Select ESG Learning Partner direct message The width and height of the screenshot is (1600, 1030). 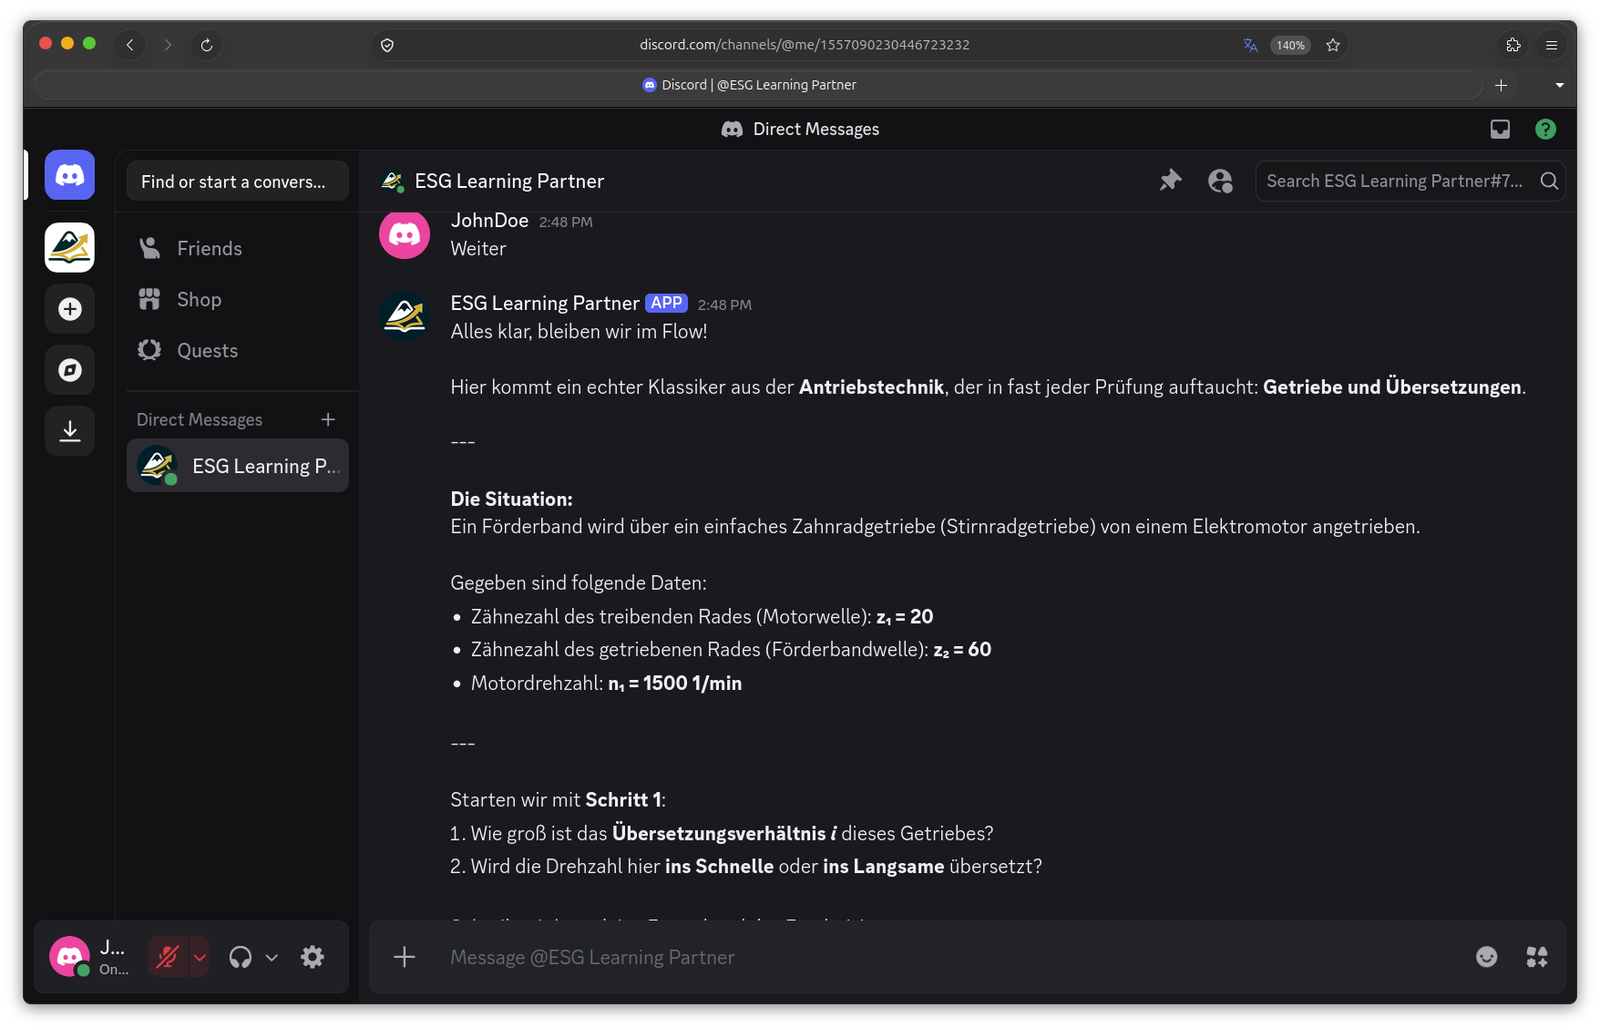(x=237, y=466)
